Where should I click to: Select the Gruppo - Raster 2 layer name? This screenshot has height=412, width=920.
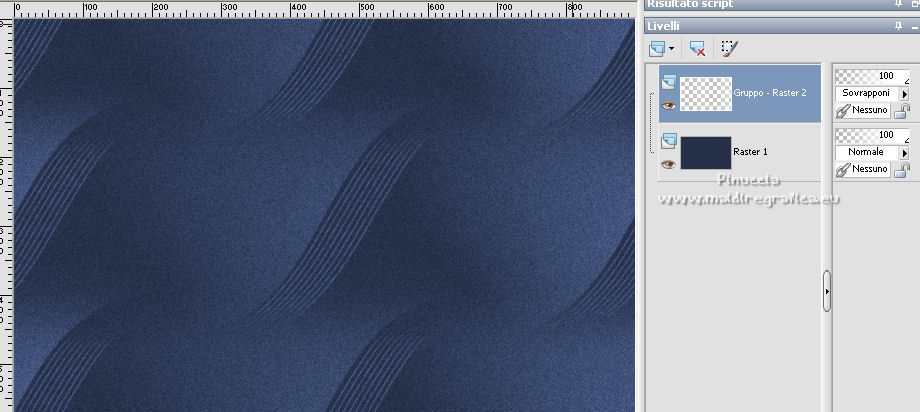click(x=770, y=93)
